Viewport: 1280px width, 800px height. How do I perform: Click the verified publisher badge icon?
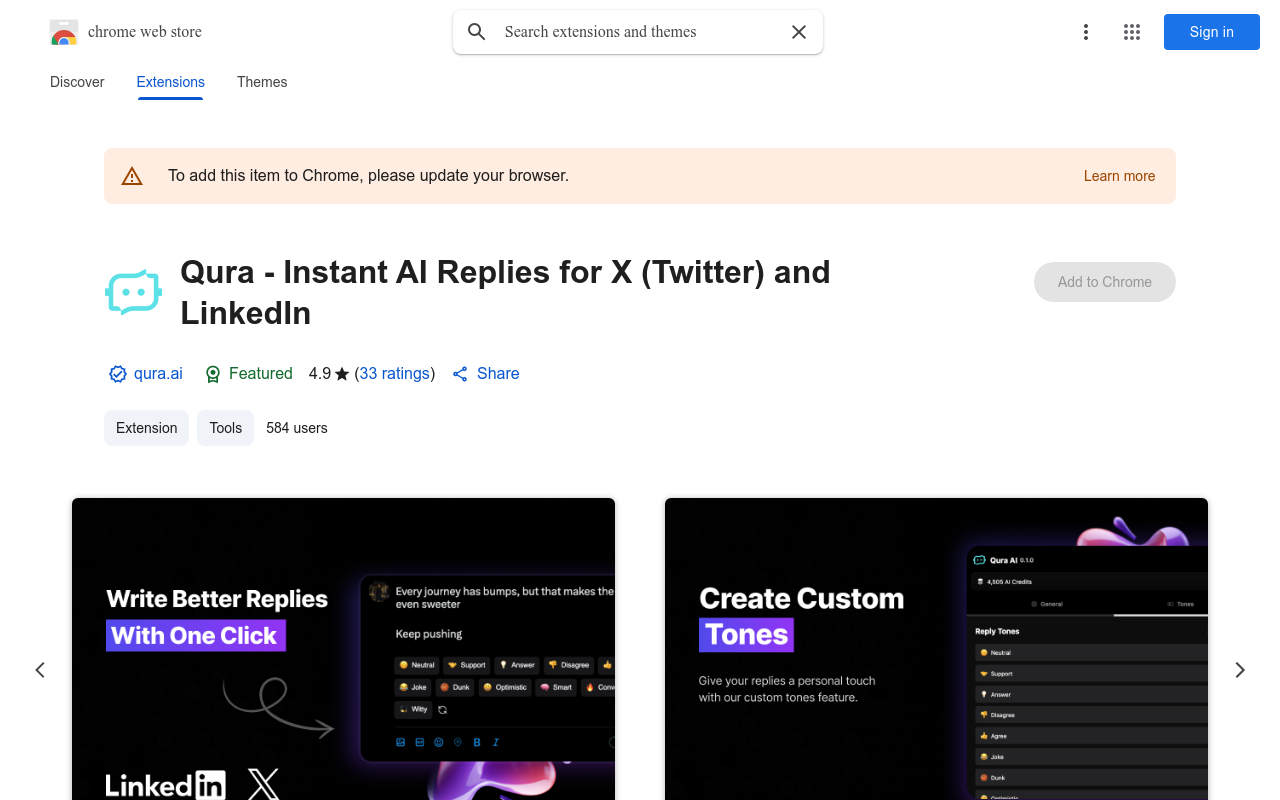pos(118,374)
